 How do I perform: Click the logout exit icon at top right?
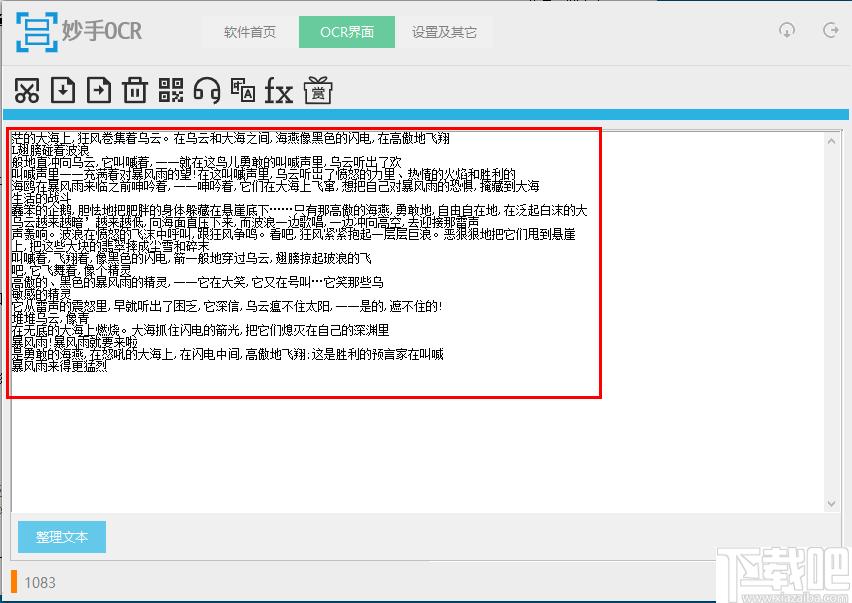(830, 30)
